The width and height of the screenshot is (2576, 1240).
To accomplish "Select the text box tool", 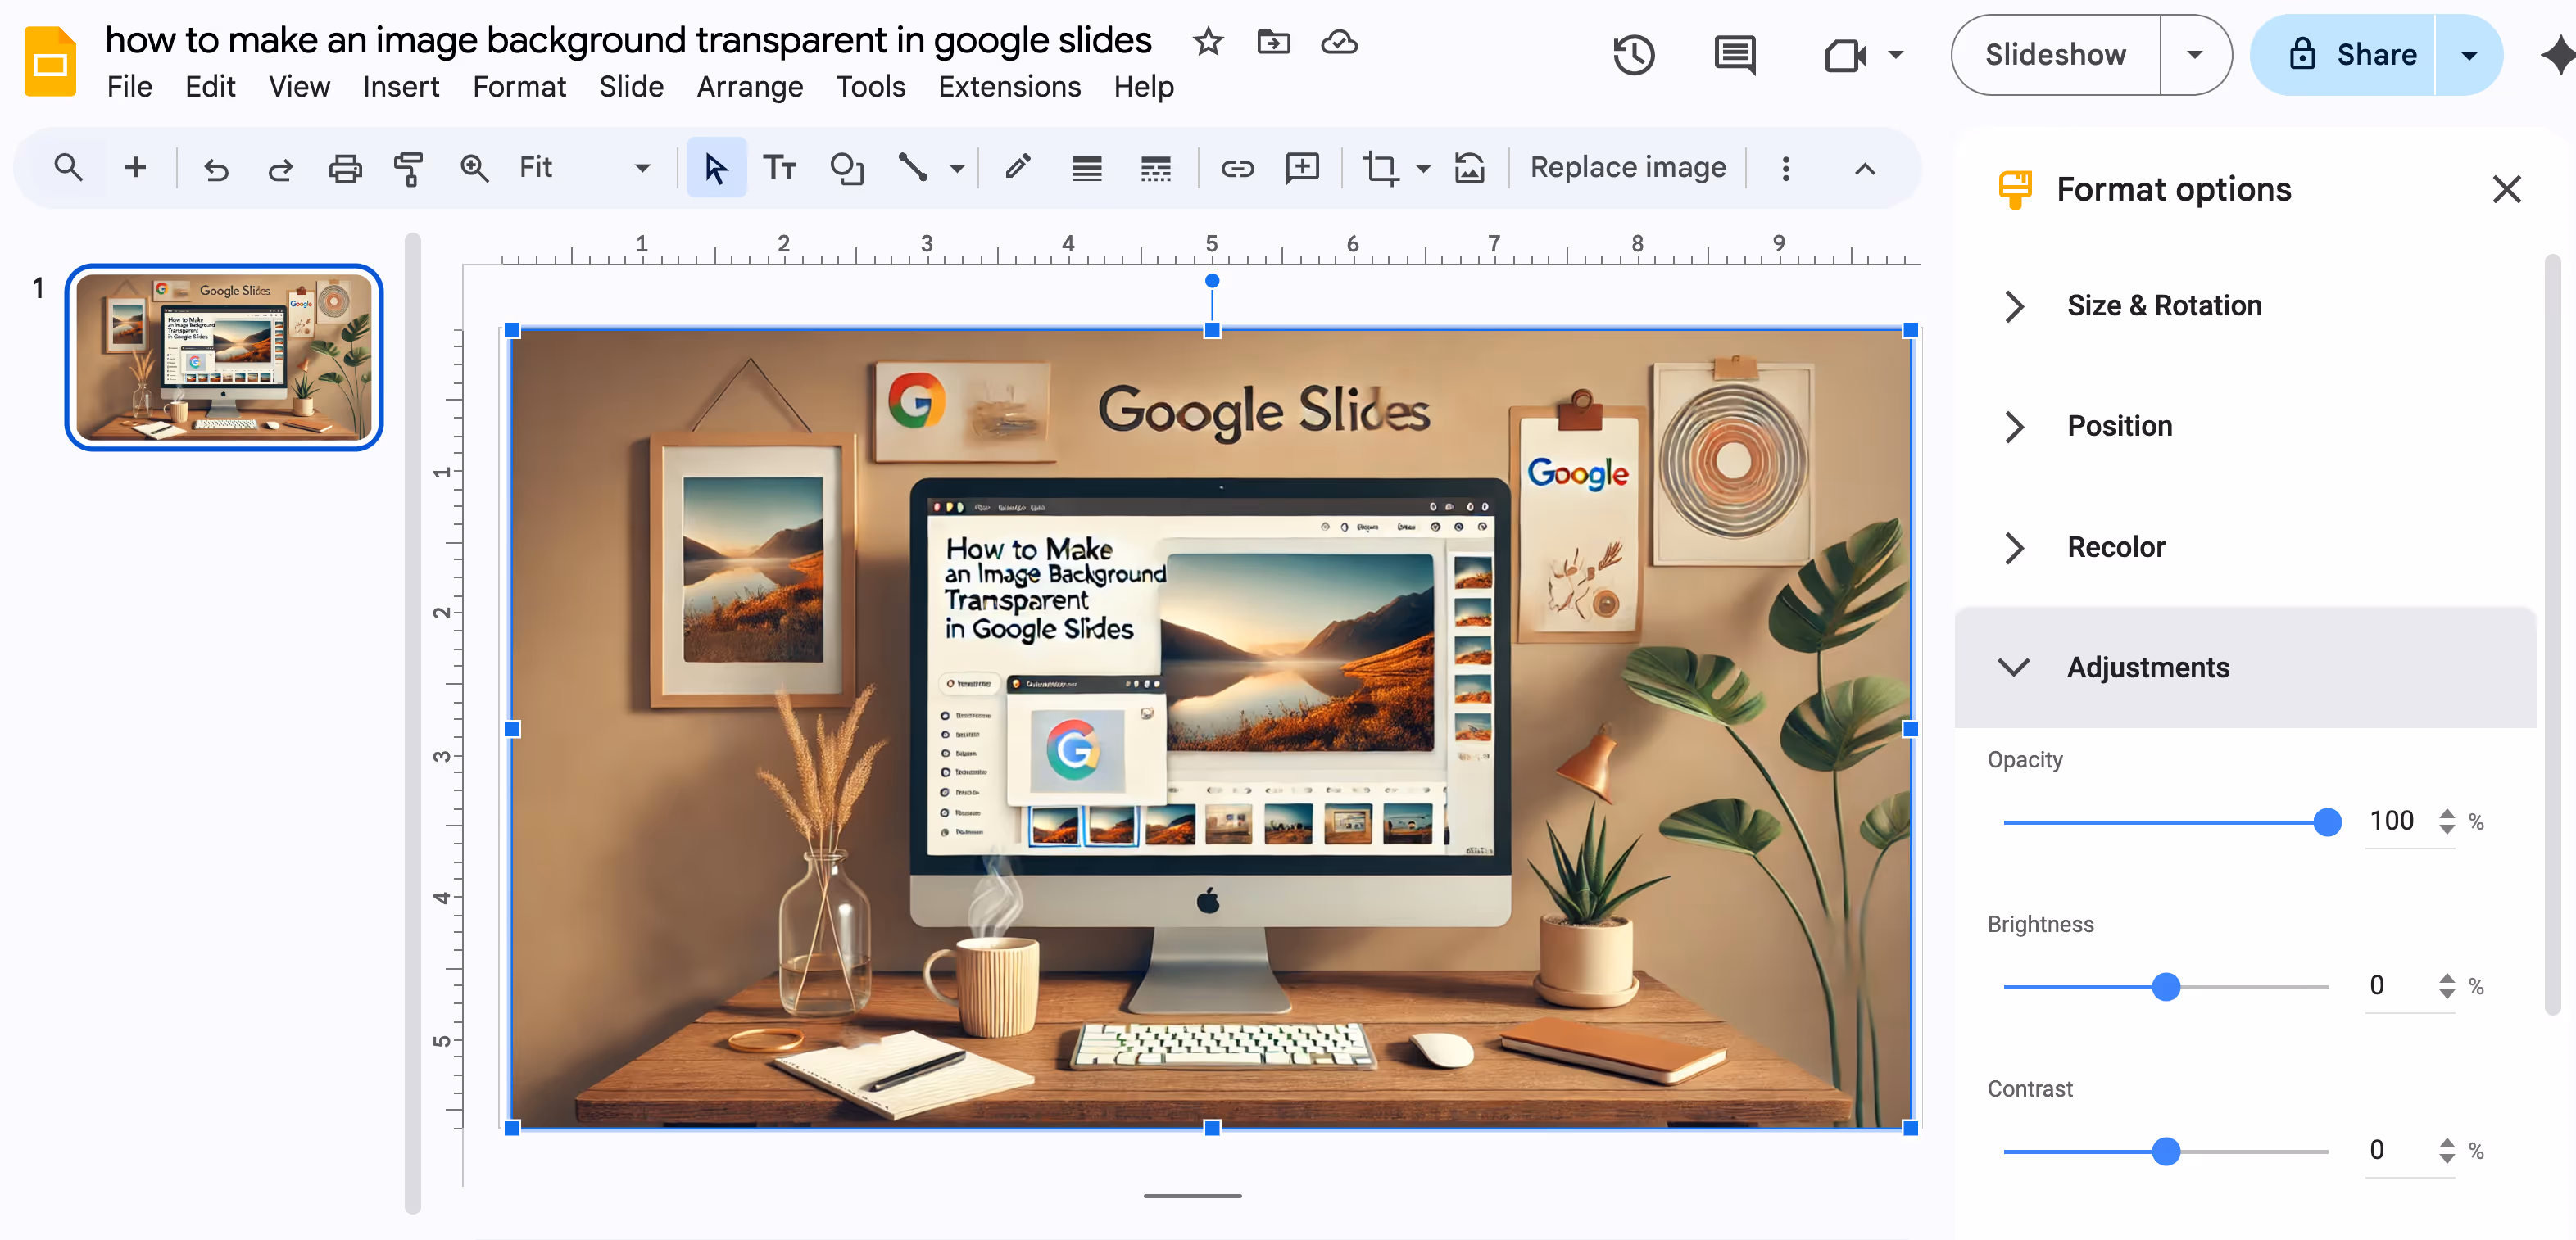I will click(x=780, y=167).
